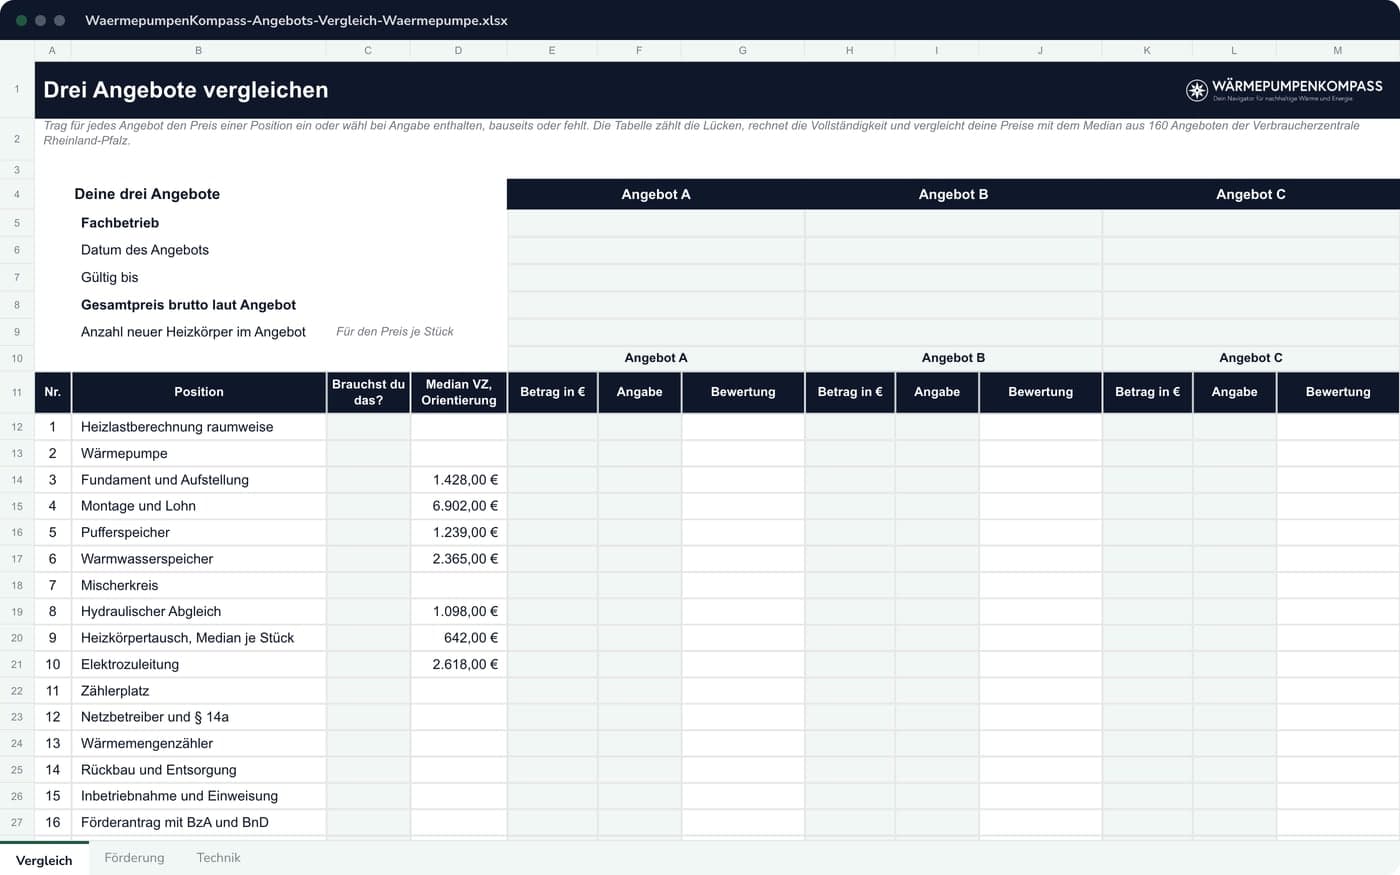Open 'Brauchst du das?' cell for Warmwasserspeicher

pyautogui.click(x=368, y=559)
